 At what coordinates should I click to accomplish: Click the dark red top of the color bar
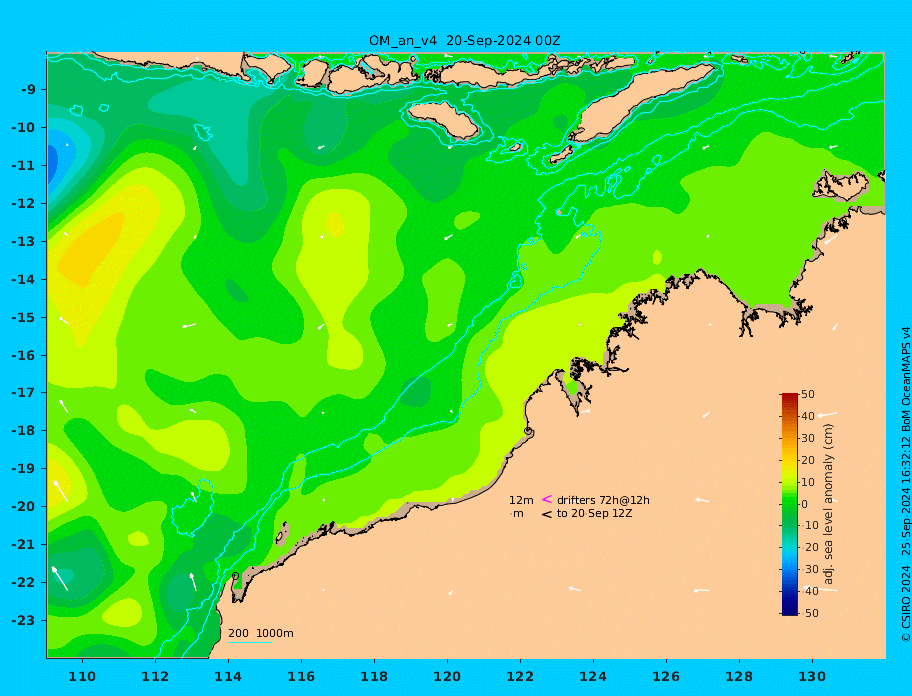click(790, 397)
